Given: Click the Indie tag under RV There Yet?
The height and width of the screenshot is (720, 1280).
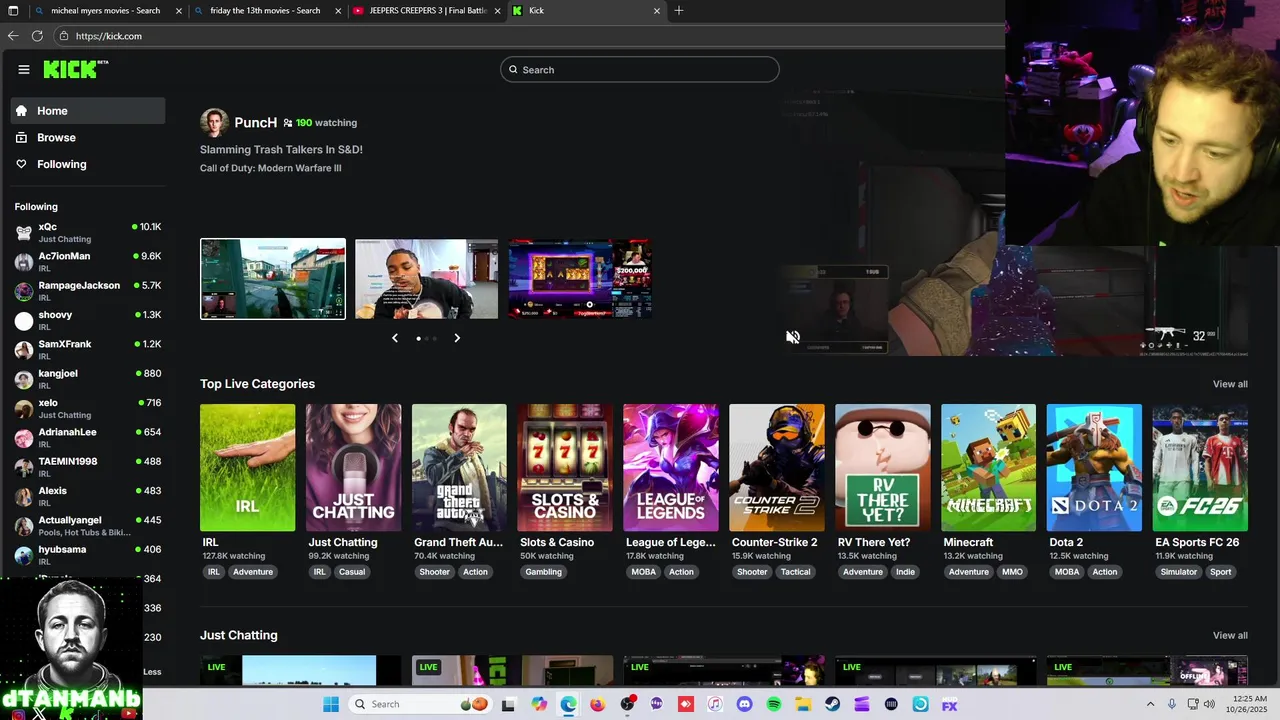Looking at the screenshot, I should (x=905, y=572).
